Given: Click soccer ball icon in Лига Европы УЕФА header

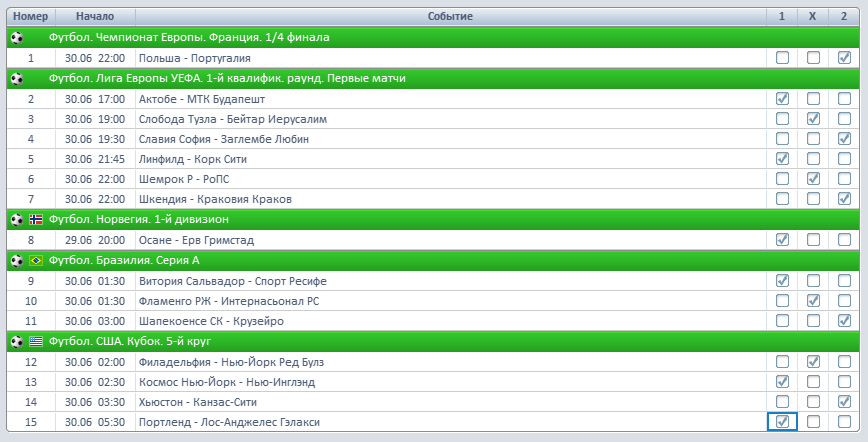Looking at the screenshot, I should pyautogui.click(x=17, y=79).
